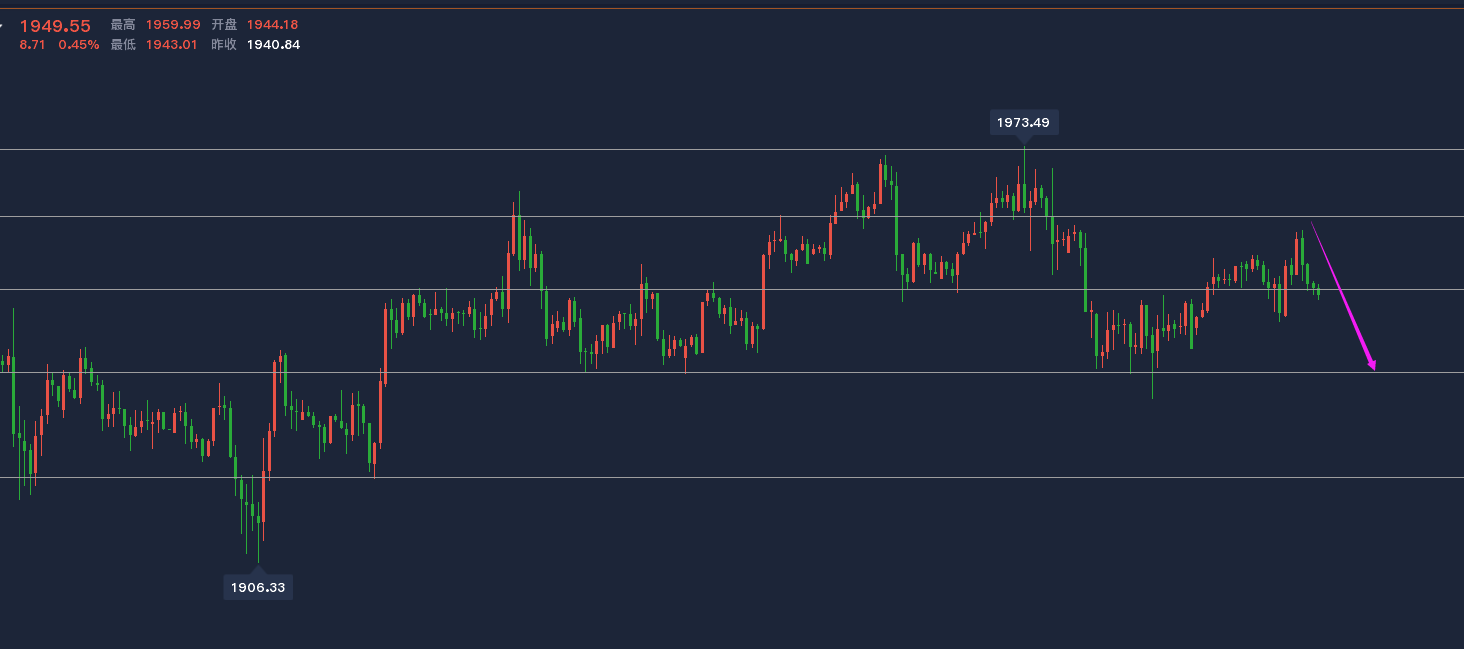The image size is (1464, 649).
Task: Click the 1906.33 lowest price label
Action: tap(258, 587)
